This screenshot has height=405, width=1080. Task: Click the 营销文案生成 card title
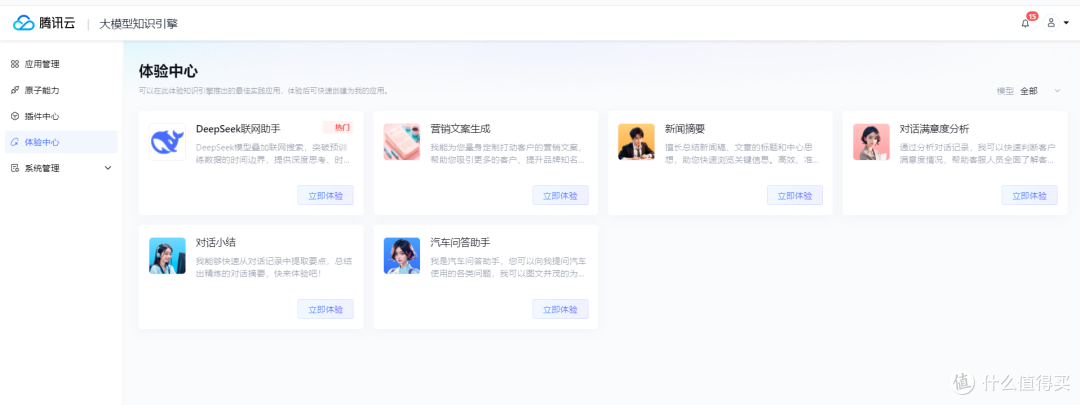coord(461,129)
